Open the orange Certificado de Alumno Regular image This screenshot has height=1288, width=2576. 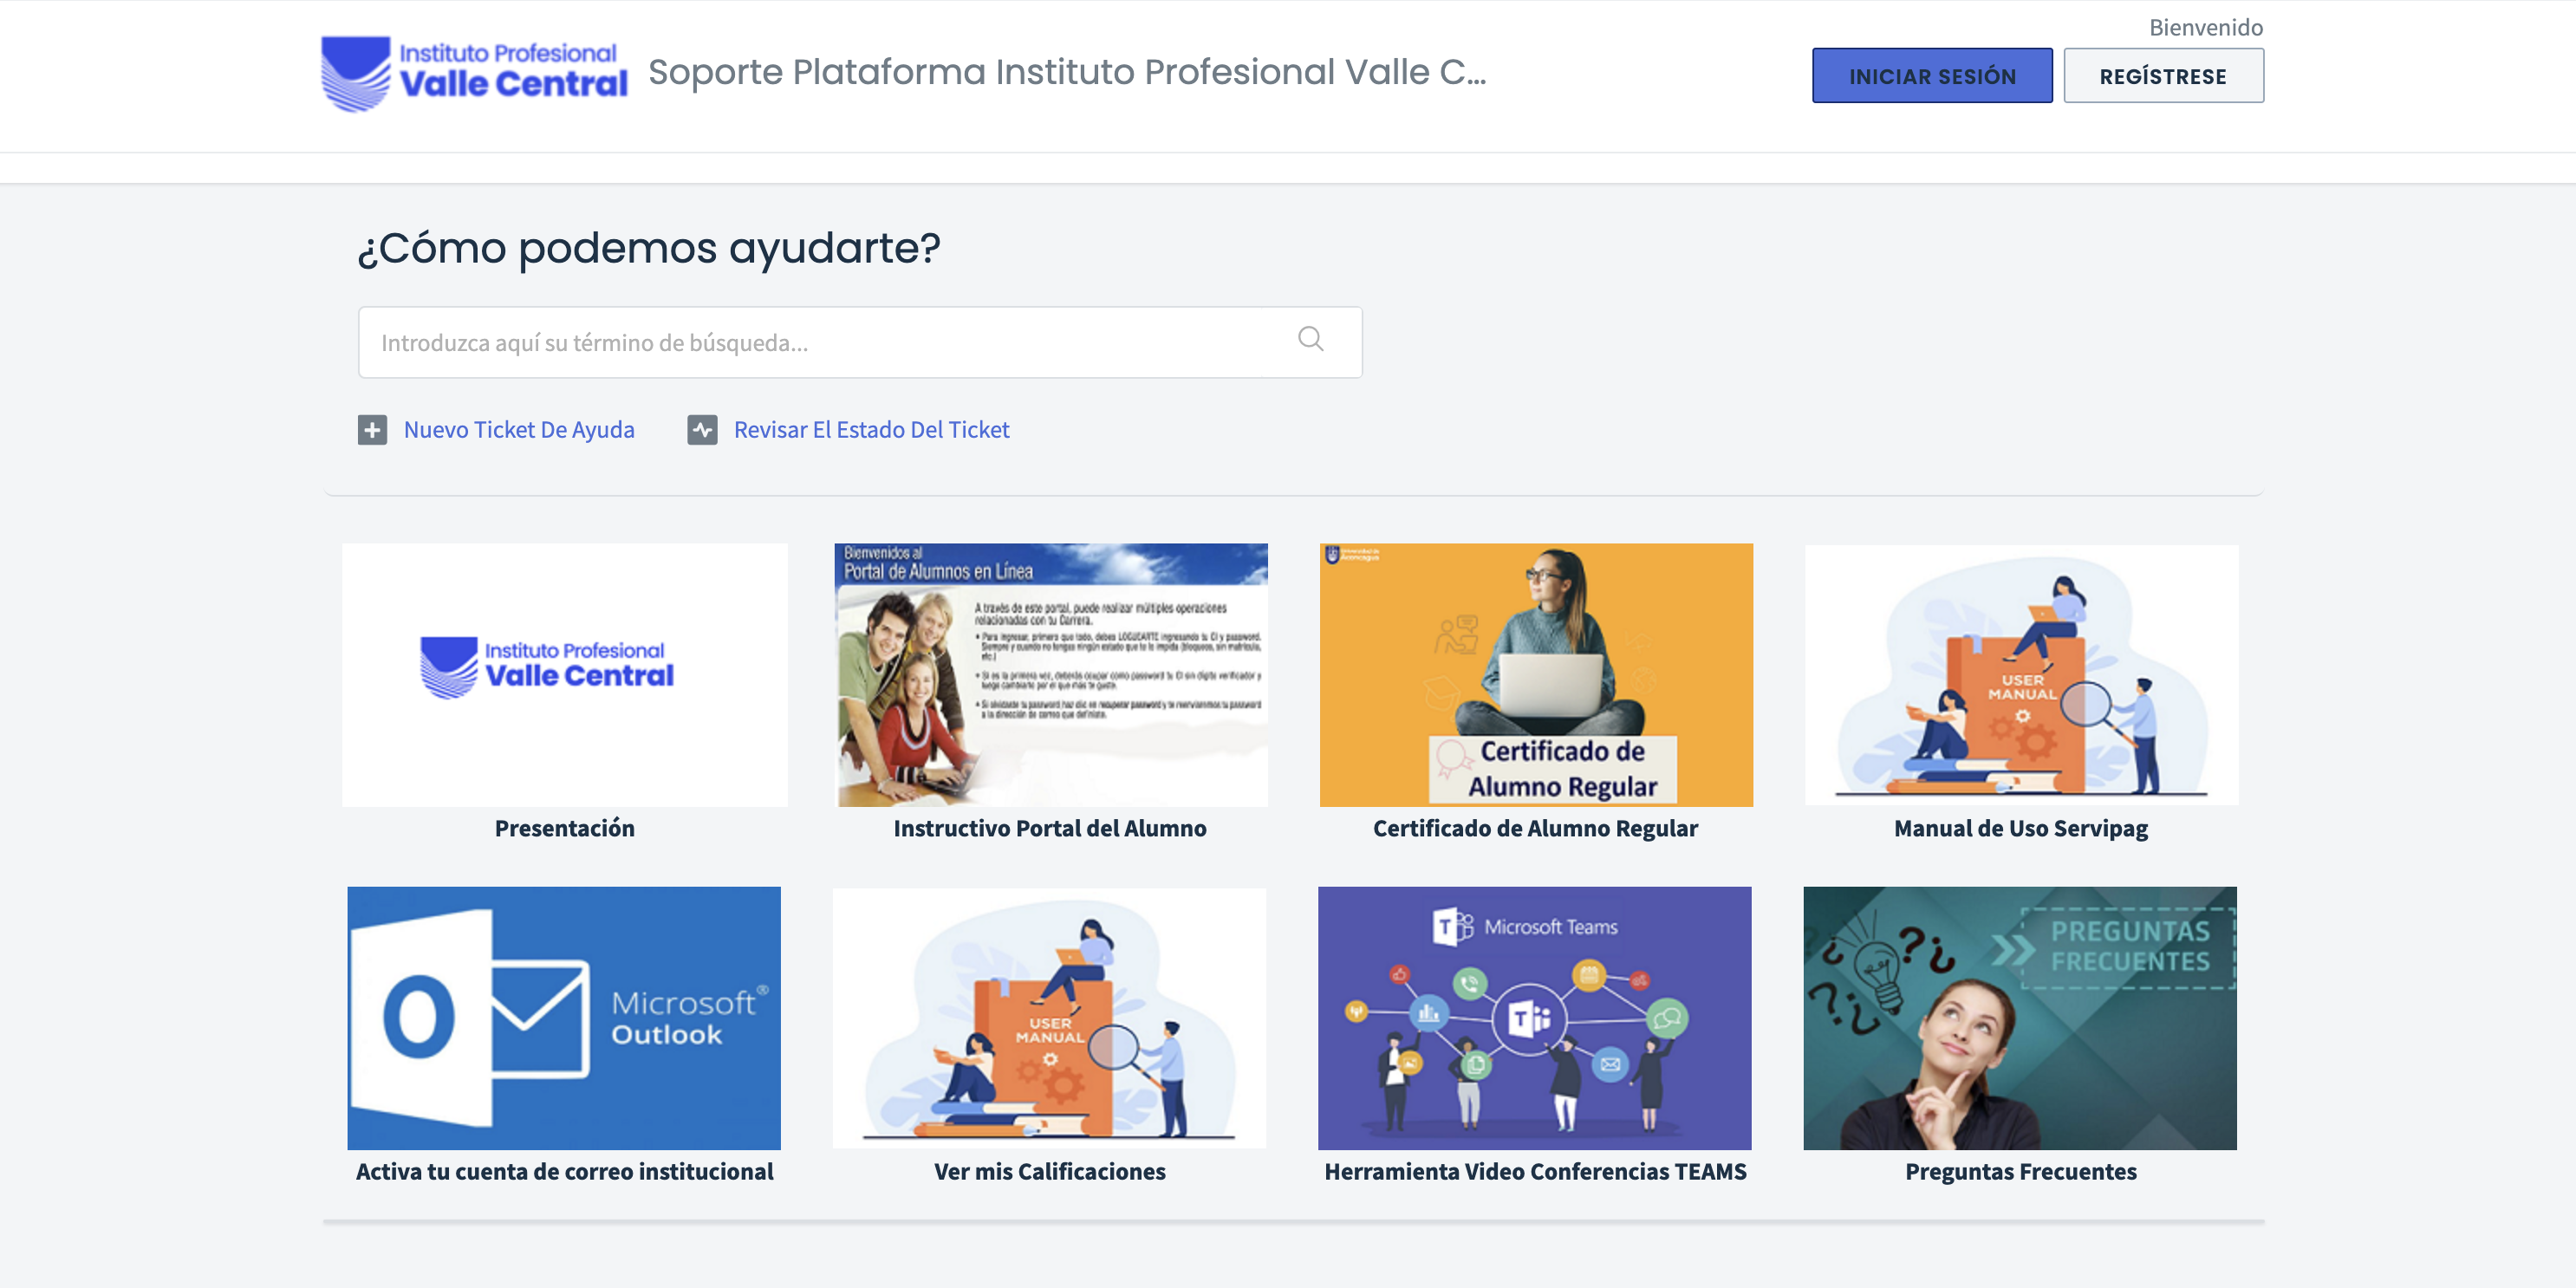click(1536, 675)
